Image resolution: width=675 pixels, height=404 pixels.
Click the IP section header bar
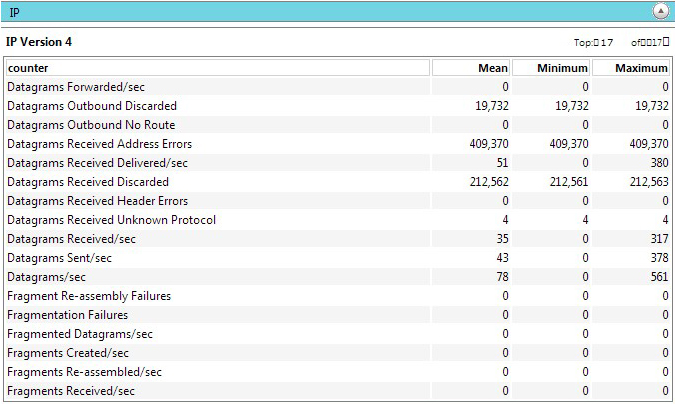(338, 12)
